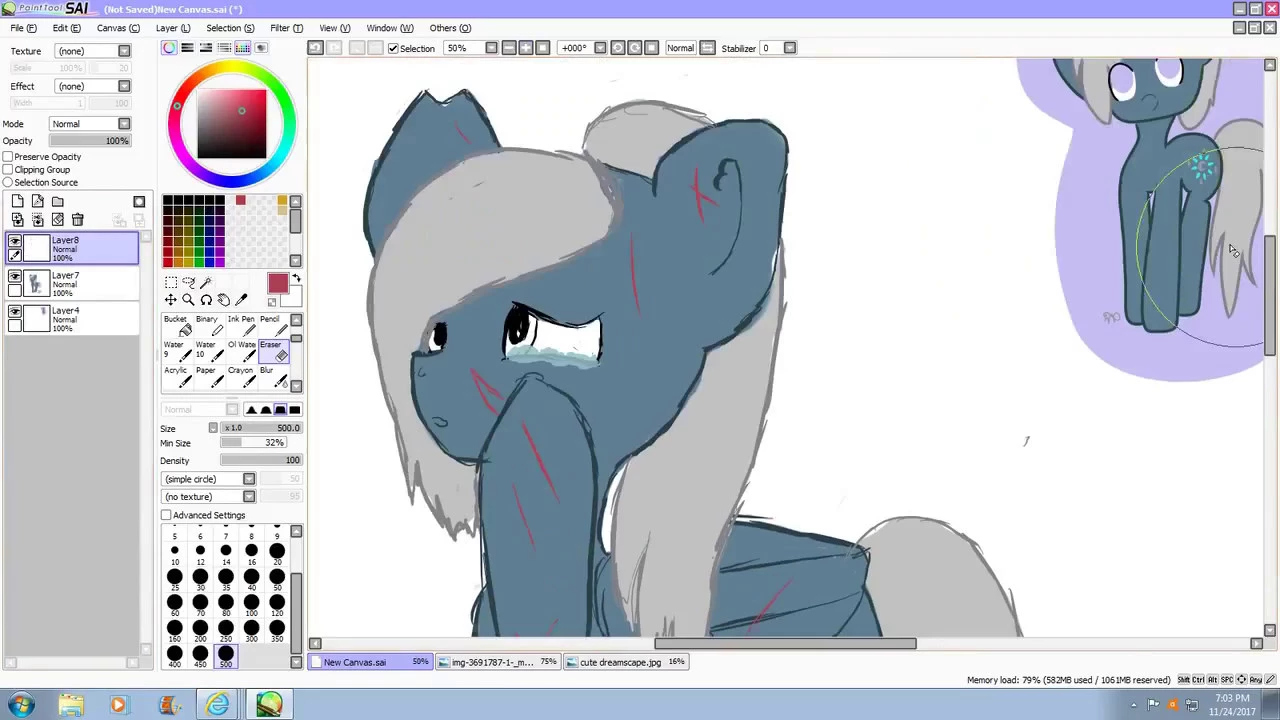1280x720 pixels.
Task: Adjust the layer Opacity slider
Action: pos(90,141)
